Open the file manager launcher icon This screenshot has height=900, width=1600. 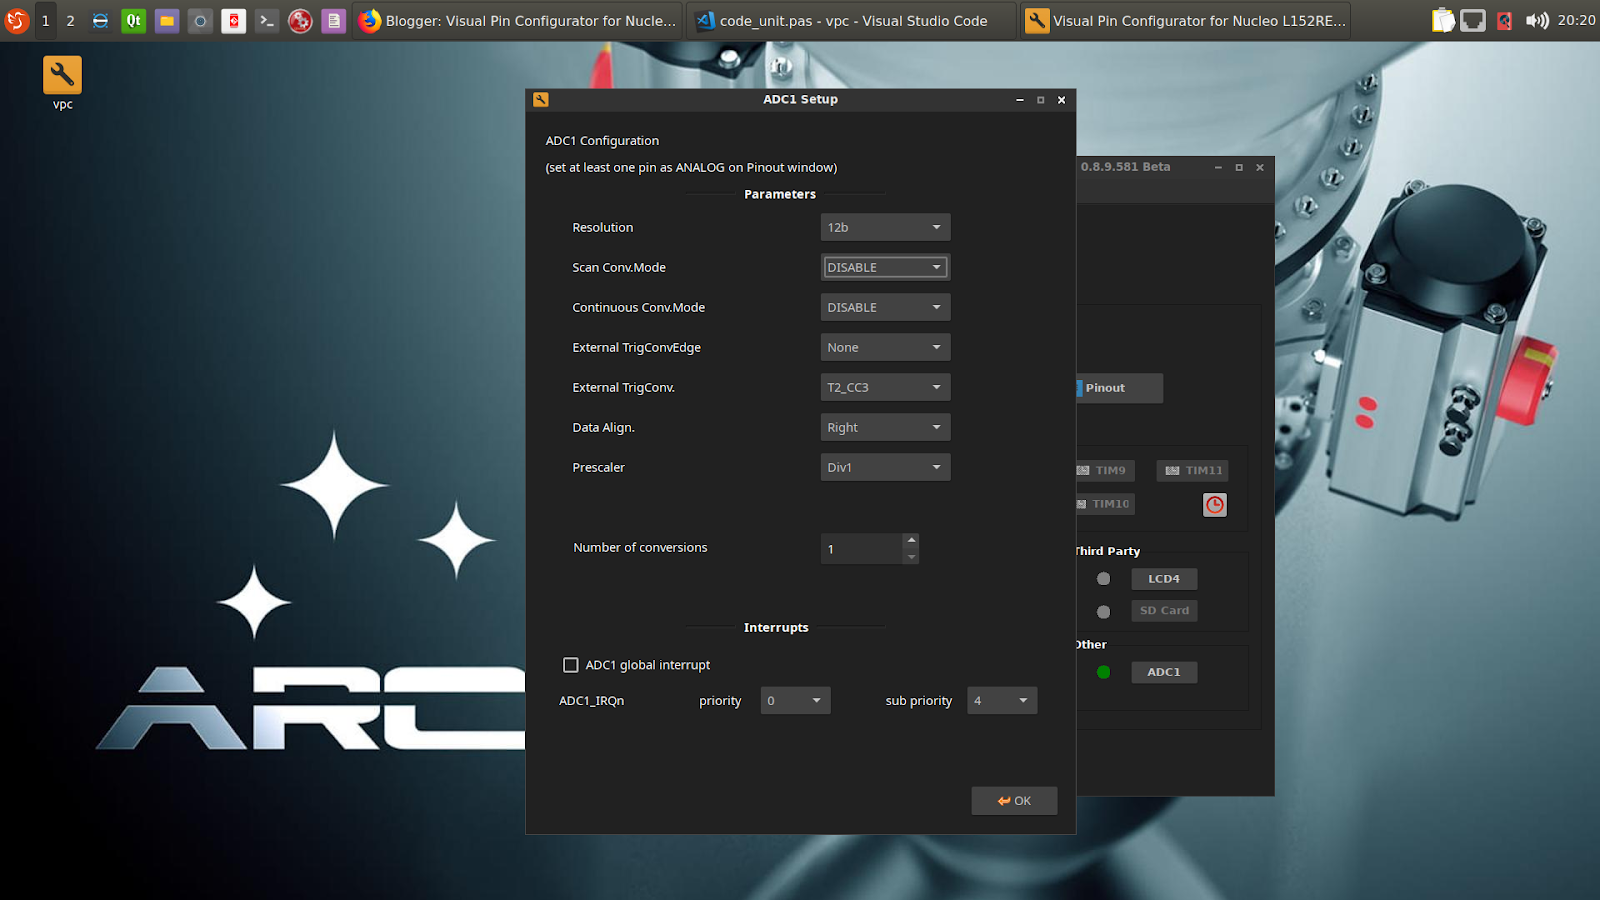(167, 21)
